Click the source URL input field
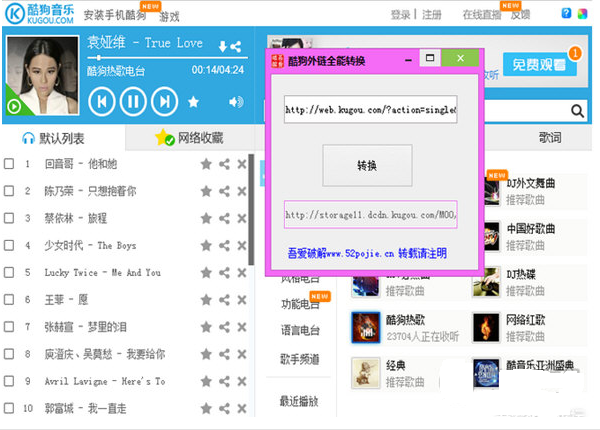Viewport: 600px width, 430px height. pyautogui.click(x=370, y=109)
